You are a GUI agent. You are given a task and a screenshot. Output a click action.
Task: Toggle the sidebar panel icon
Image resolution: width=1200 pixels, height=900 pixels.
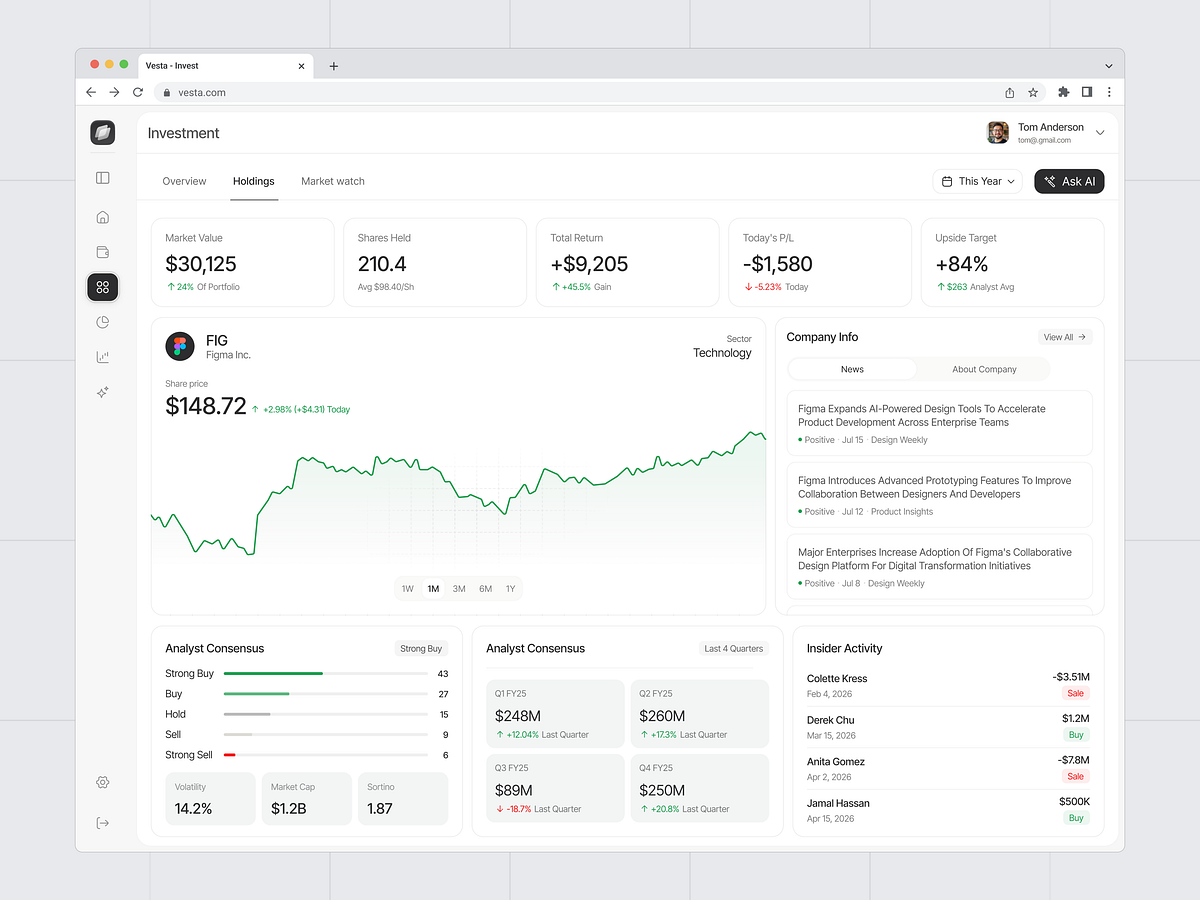102,178
